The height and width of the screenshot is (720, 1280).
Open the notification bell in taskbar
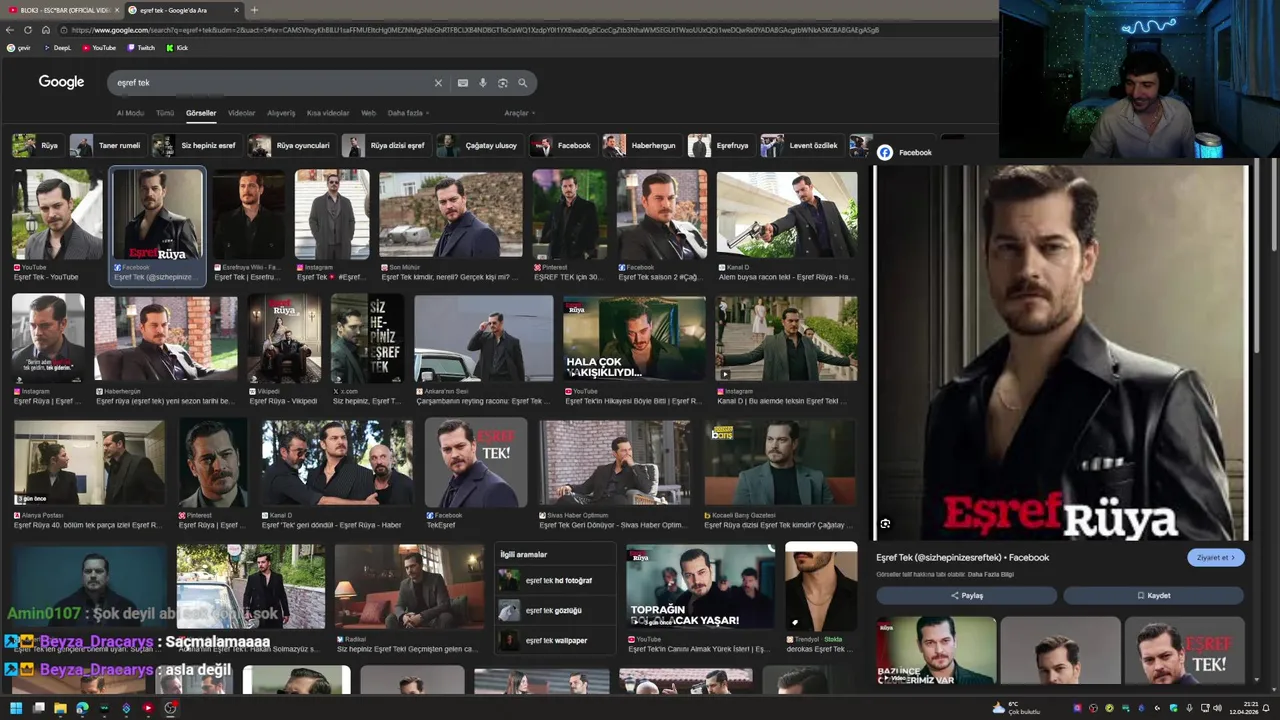(x=1267, y=708)
